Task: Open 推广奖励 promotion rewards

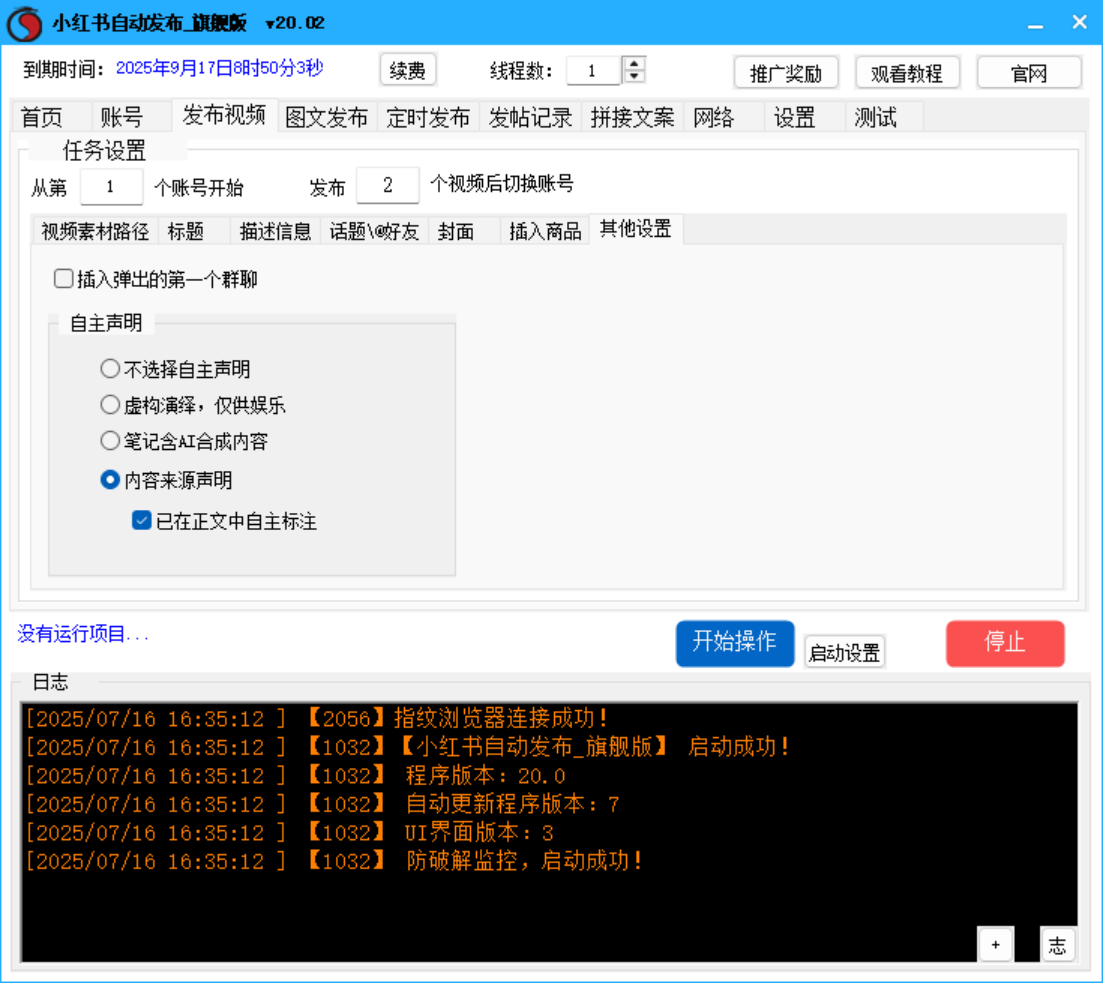Action: (786, 72)
